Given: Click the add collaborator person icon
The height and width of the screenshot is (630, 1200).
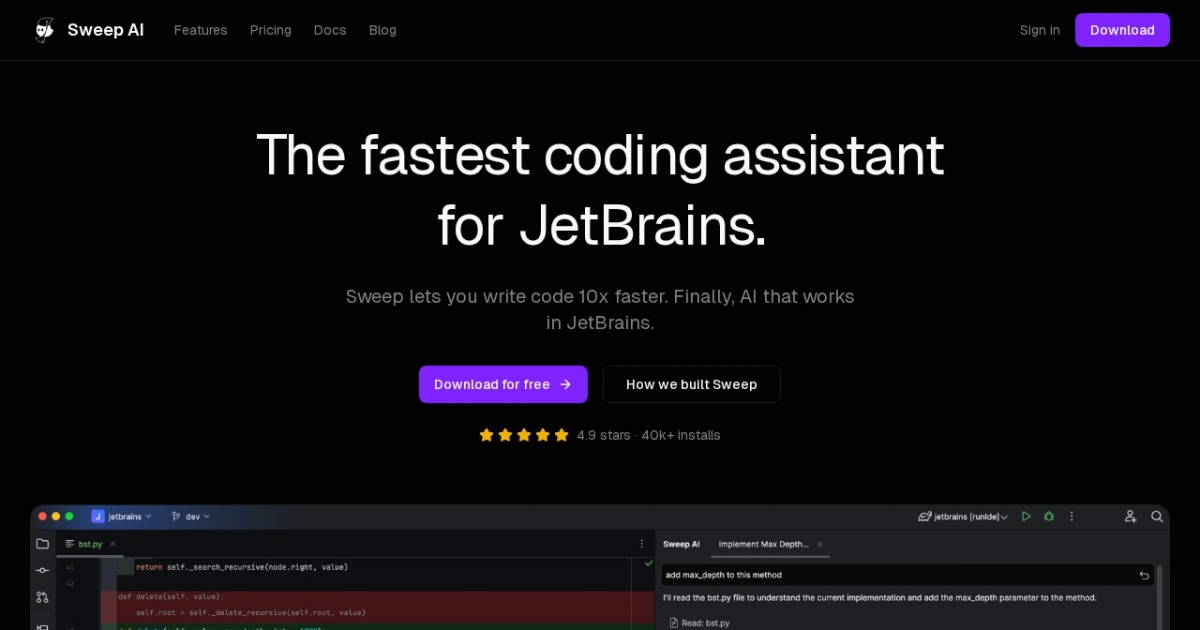Looking at the screenshot, I should coord(1130,516).
